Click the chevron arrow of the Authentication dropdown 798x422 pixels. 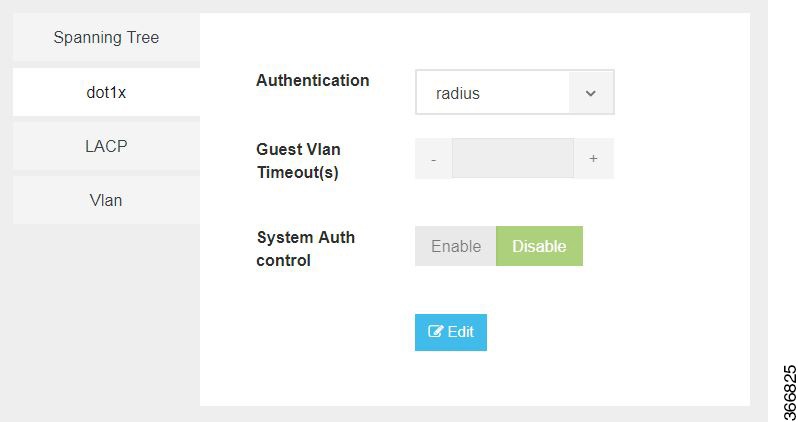(590, 93)
